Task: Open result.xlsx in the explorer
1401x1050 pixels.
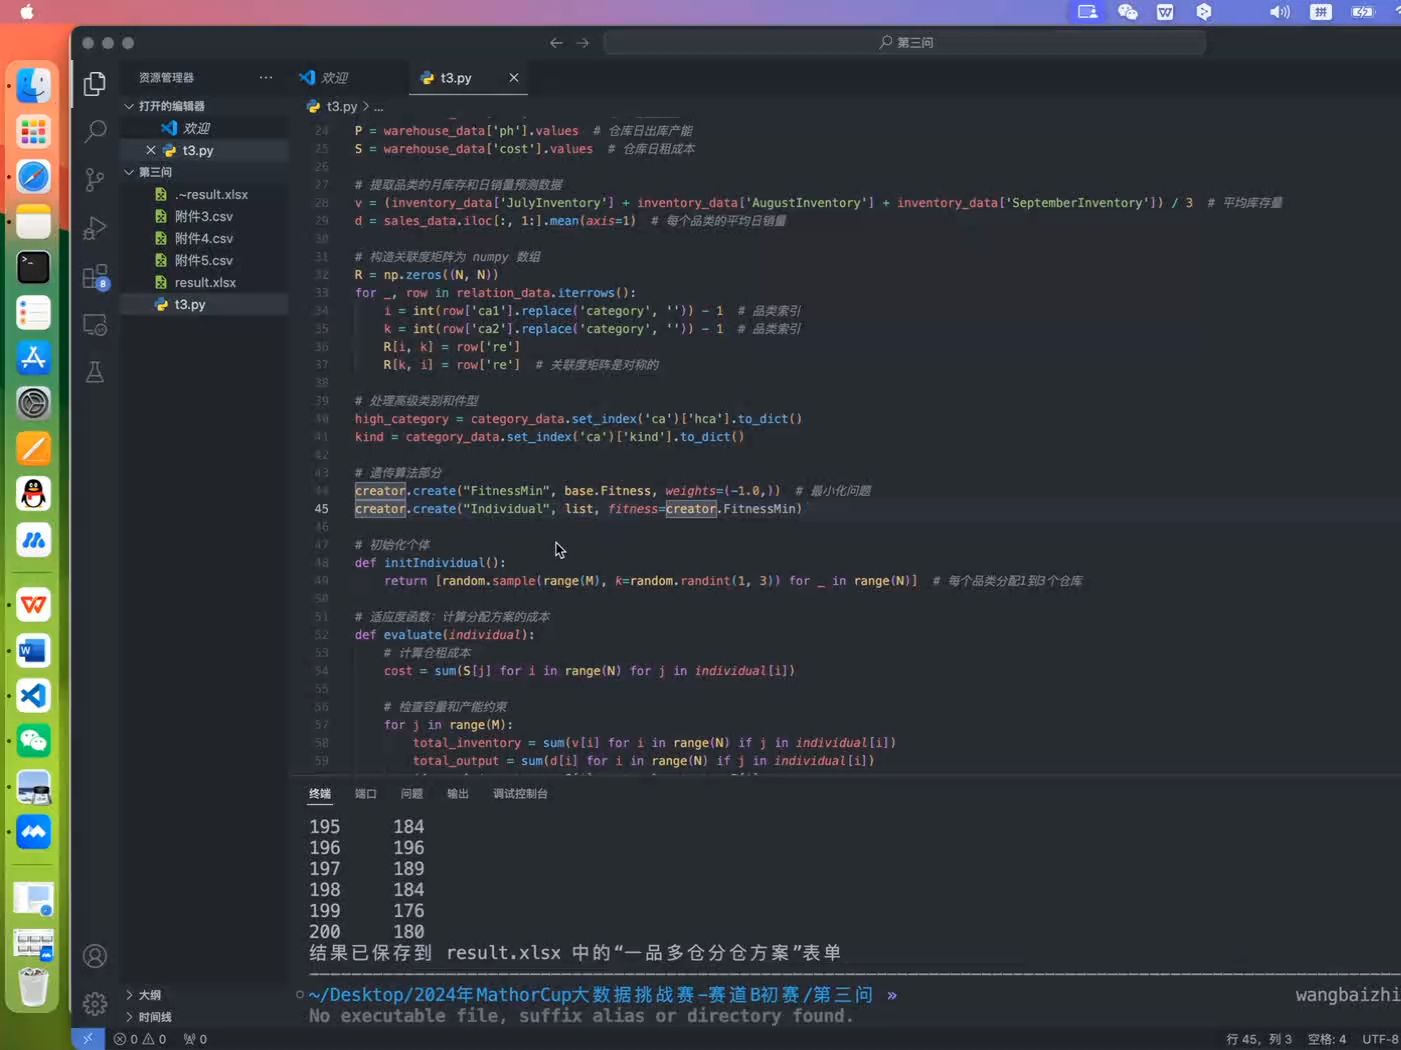Action: click(205, 282)
